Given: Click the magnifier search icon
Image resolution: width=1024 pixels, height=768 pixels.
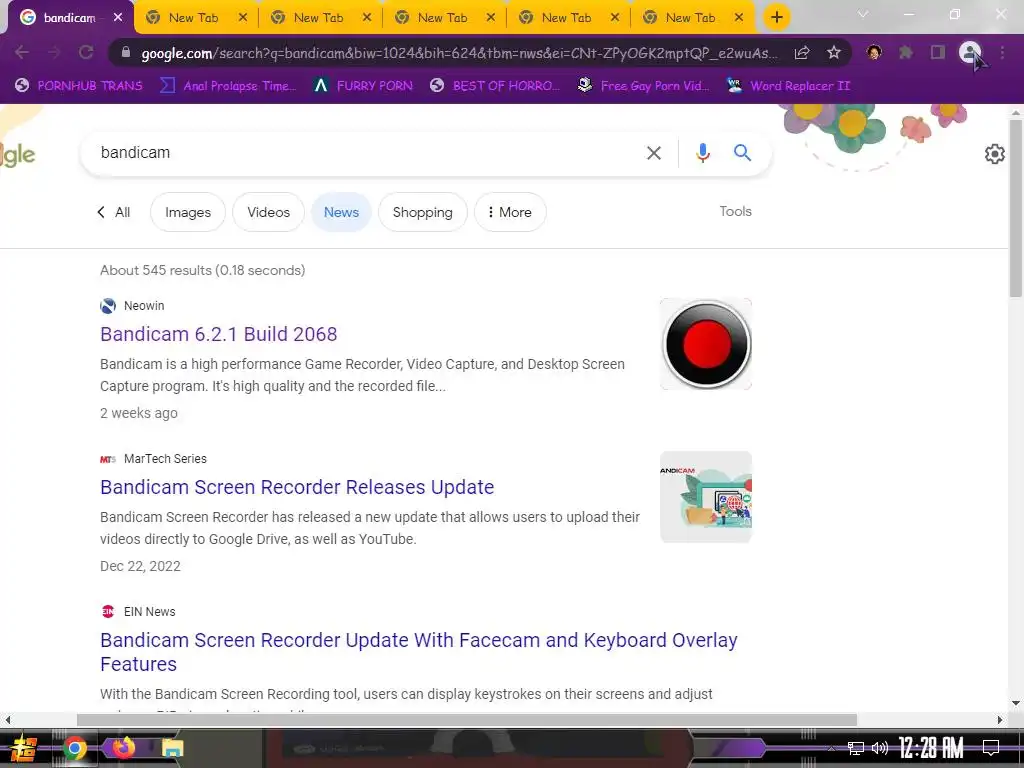Looking at the screenshot, I should tap(742, 153).
